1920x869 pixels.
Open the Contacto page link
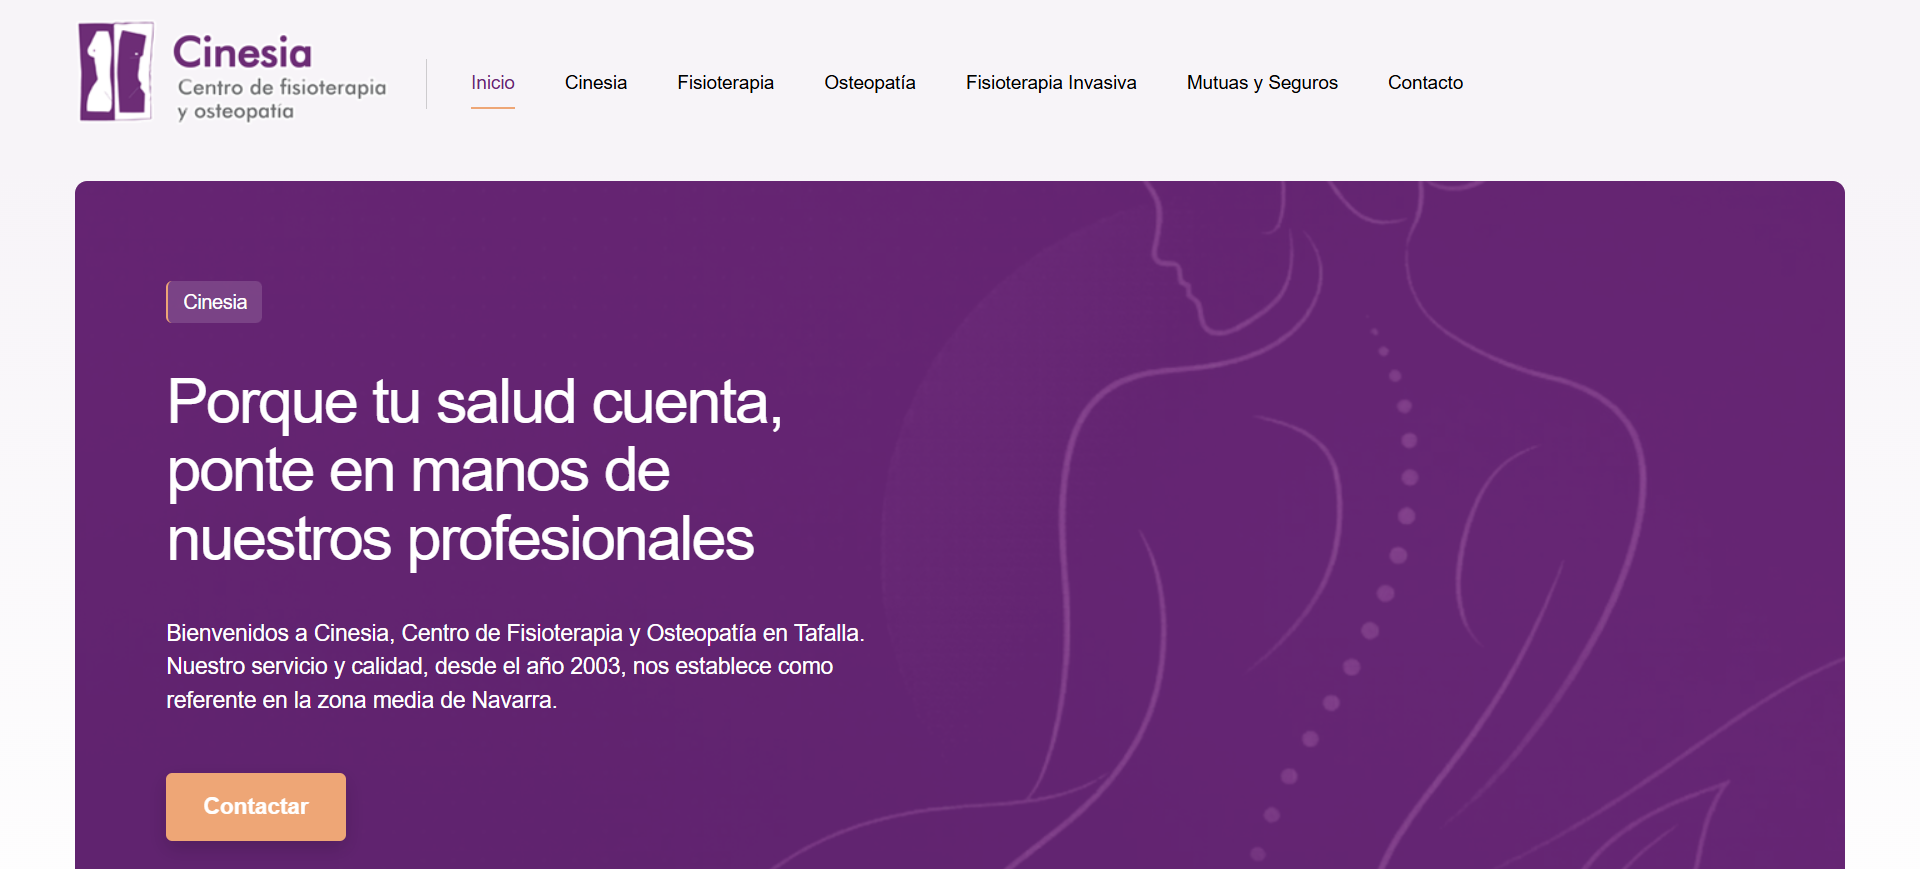(x=1425, y=83)
